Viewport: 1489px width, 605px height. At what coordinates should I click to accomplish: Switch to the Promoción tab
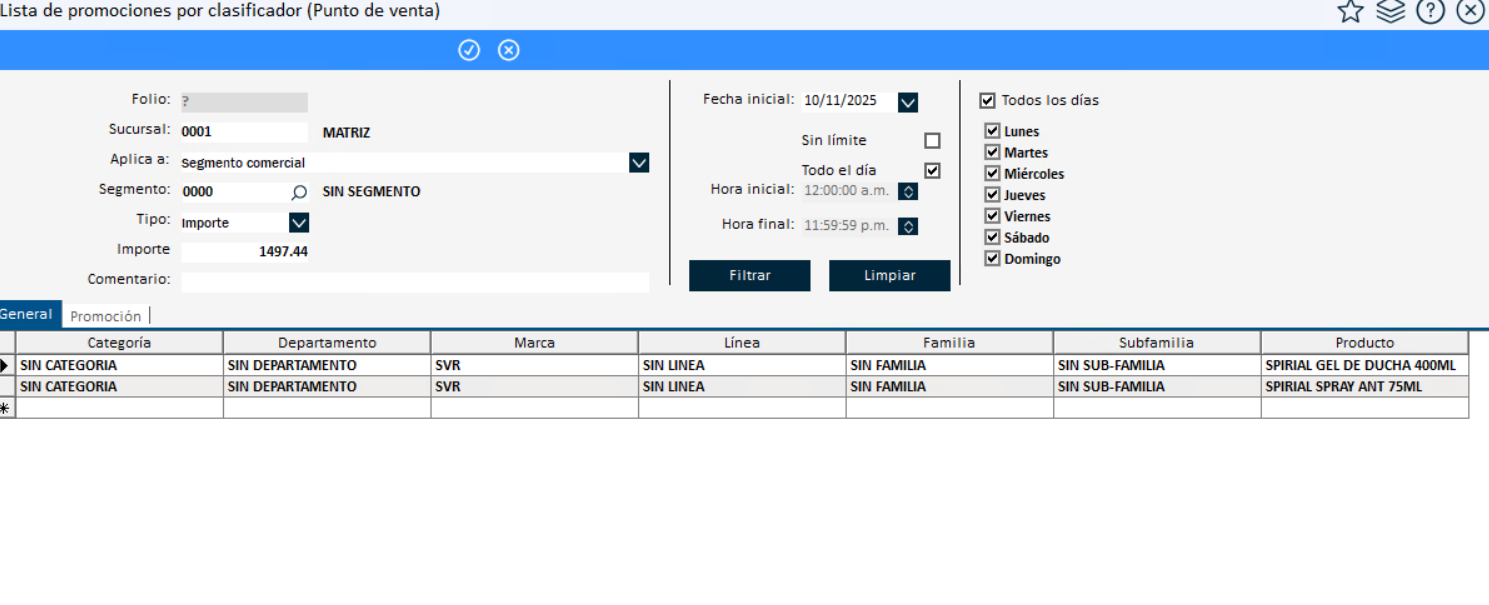[106, 316]
